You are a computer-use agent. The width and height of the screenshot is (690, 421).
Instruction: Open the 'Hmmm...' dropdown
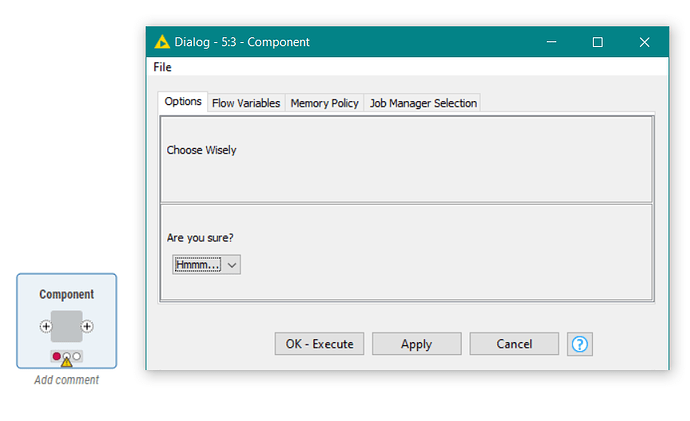click(x=207, y=265)
